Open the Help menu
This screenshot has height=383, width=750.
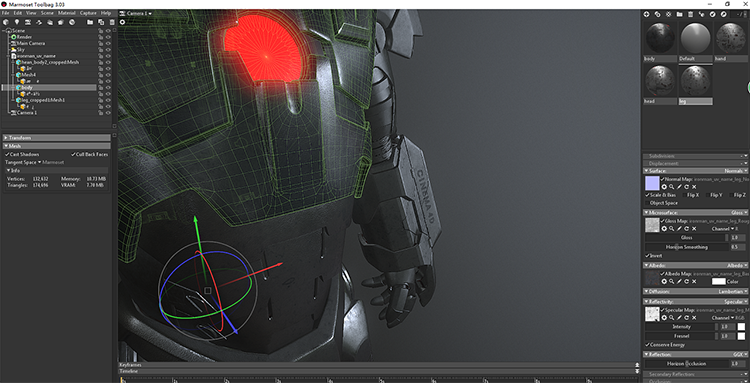106,13
